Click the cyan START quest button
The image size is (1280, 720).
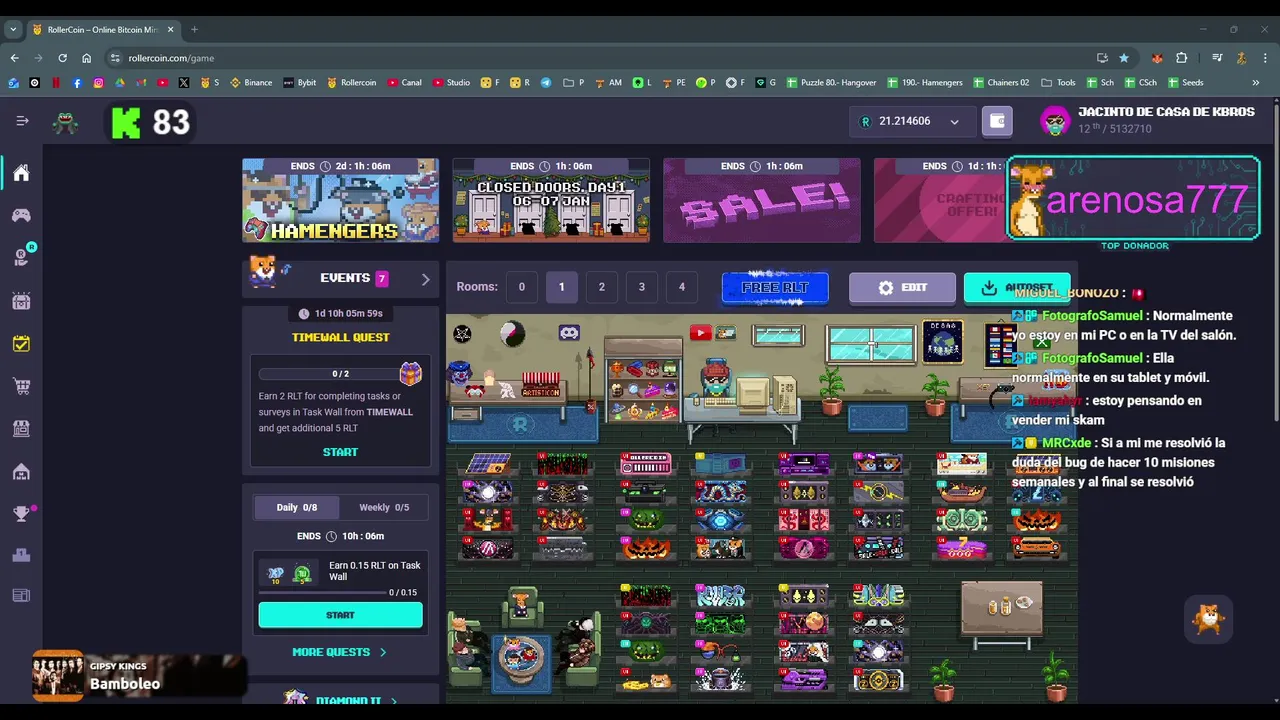click(x=340, y=615)
